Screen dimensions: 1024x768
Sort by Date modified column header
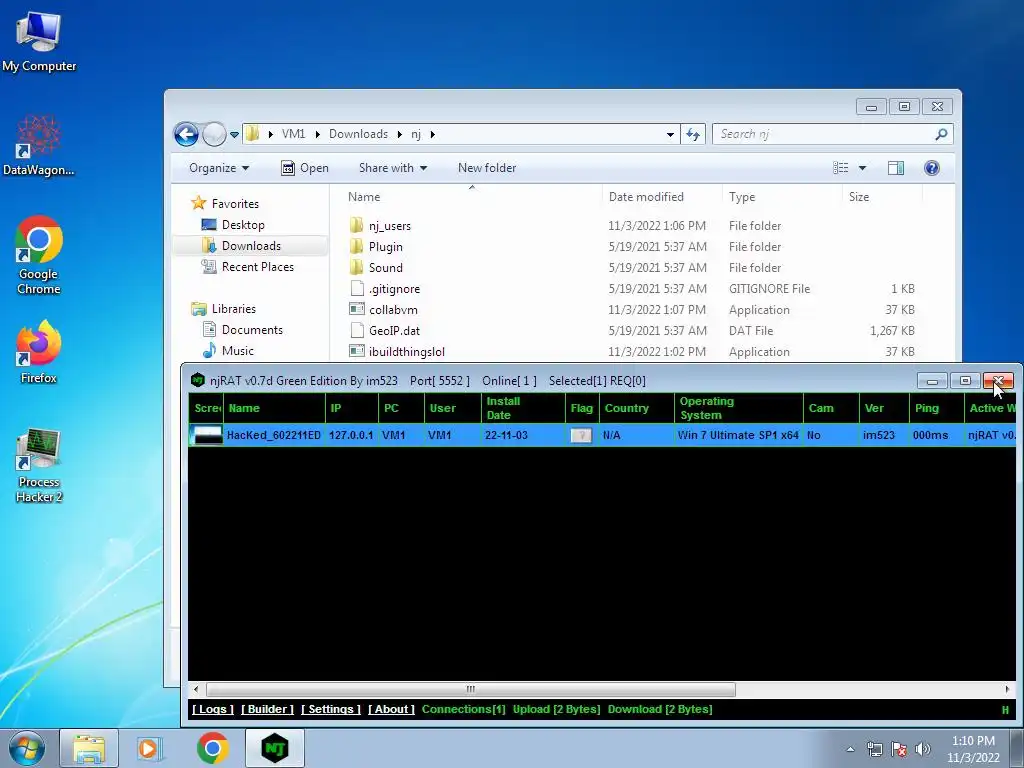[662, 197]
